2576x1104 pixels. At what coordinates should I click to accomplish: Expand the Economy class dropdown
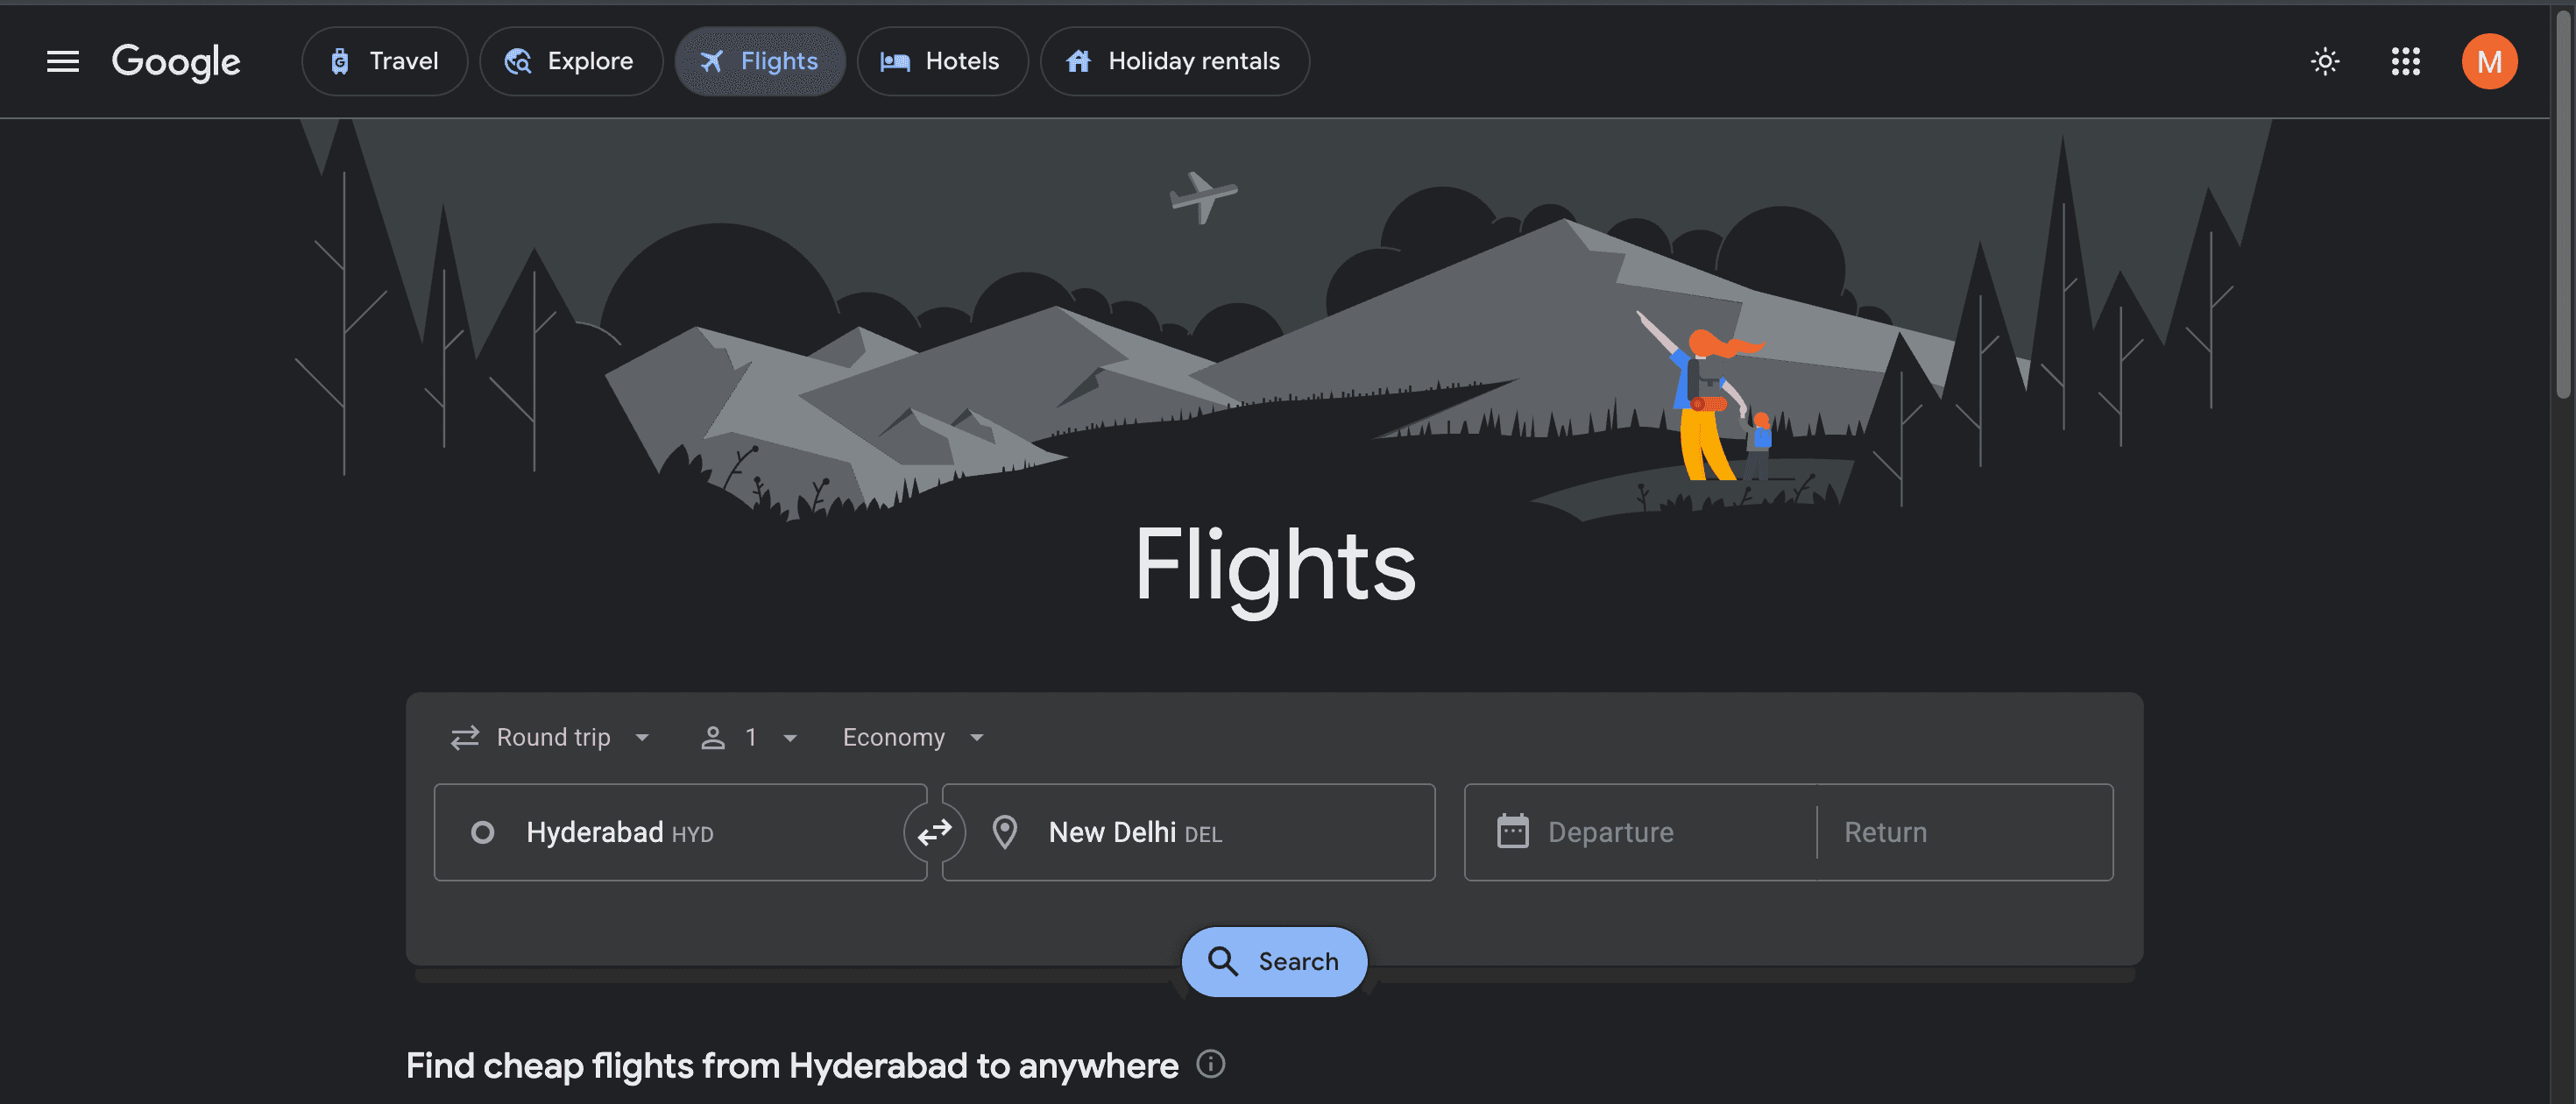pos(912,737)
